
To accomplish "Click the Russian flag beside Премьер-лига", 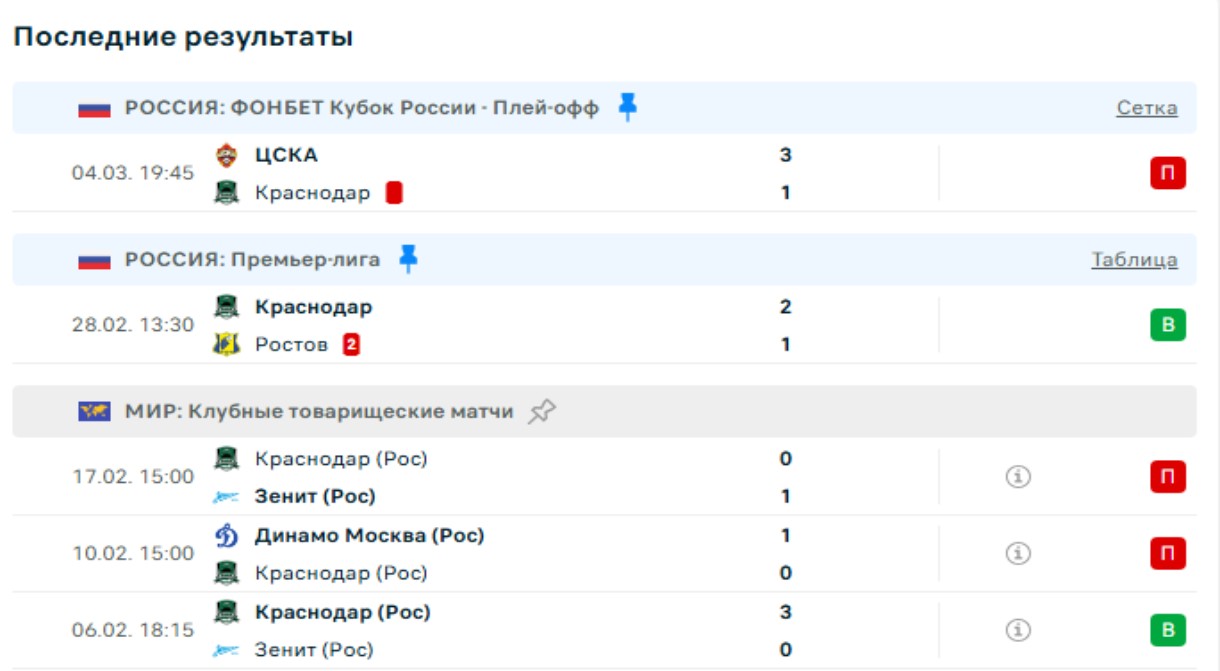I will point(94,260).
